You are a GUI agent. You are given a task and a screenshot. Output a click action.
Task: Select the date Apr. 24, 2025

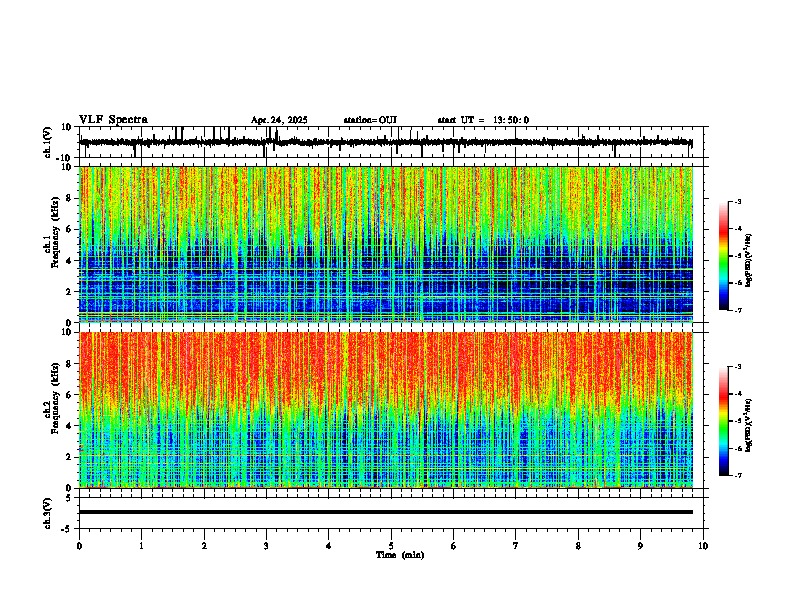[279, 120]
